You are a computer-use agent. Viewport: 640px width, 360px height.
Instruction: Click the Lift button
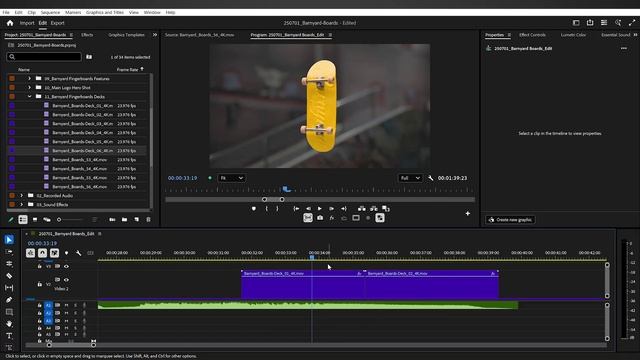click(362, 209)
